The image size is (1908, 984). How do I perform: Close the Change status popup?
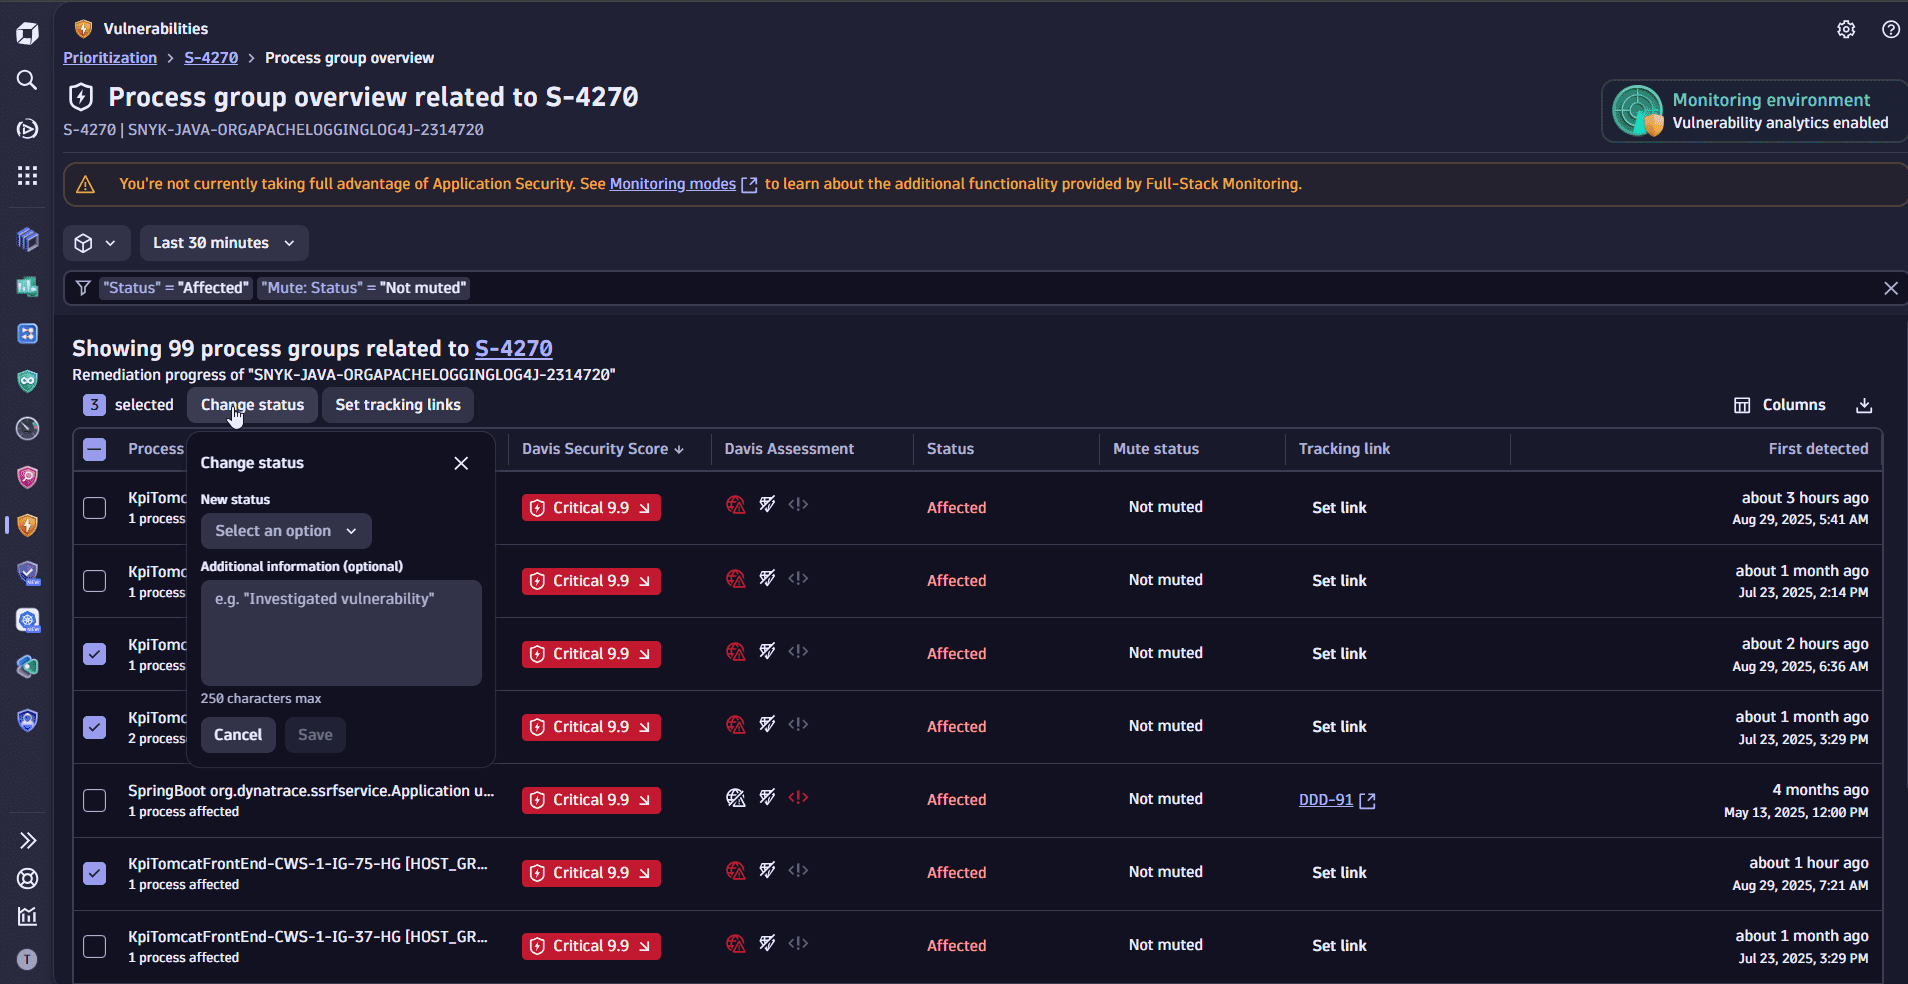coord(461,463)
